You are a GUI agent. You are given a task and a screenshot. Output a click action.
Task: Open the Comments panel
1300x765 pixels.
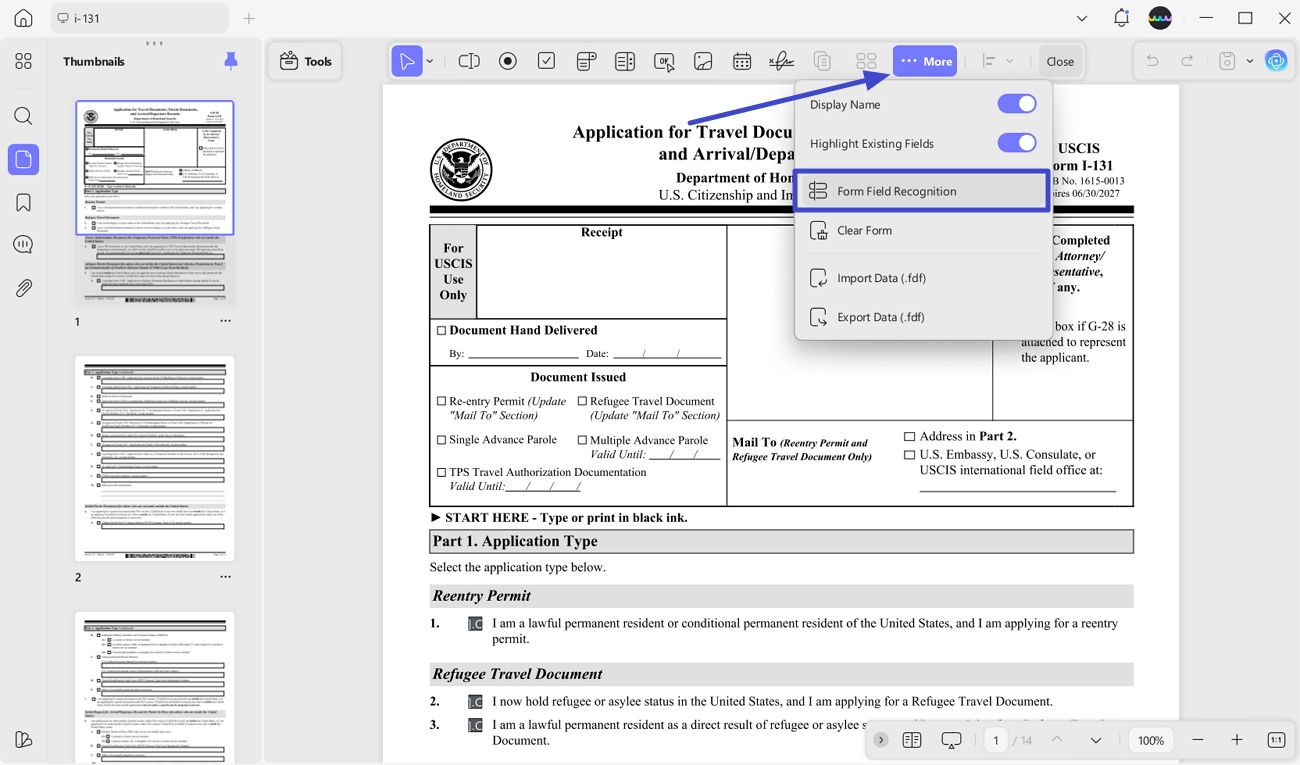point(23,243)
